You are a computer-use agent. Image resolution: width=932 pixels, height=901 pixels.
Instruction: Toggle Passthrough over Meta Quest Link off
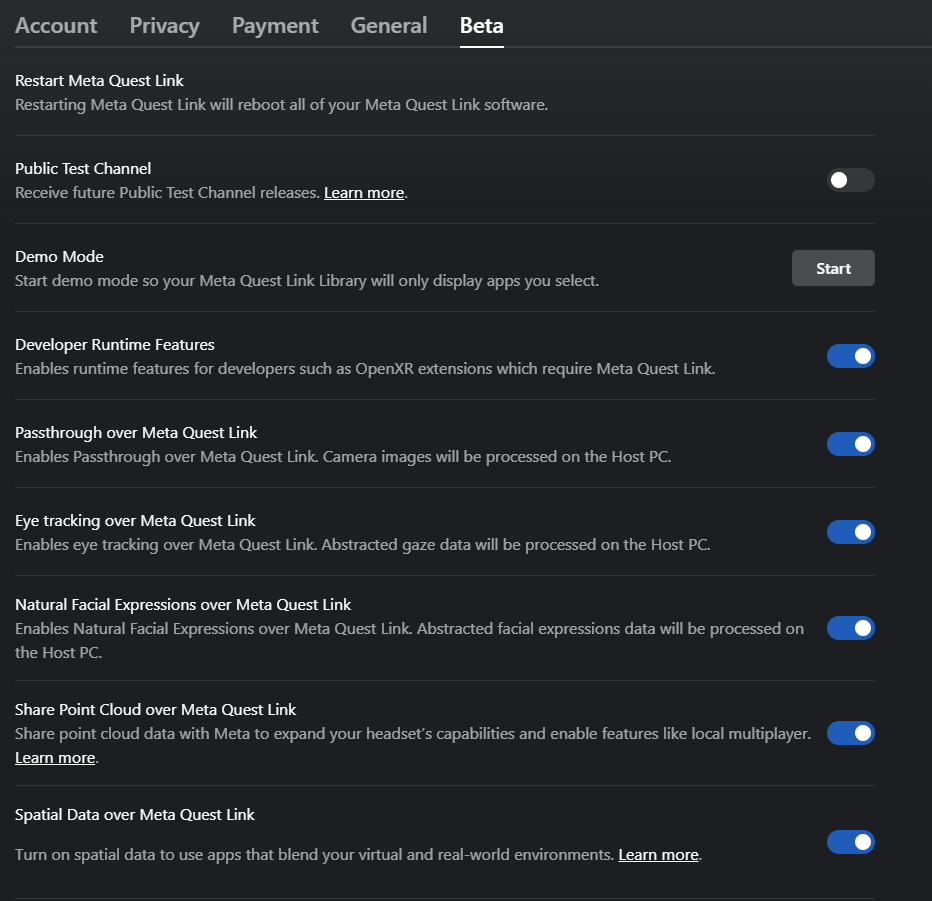click(850, 443)
